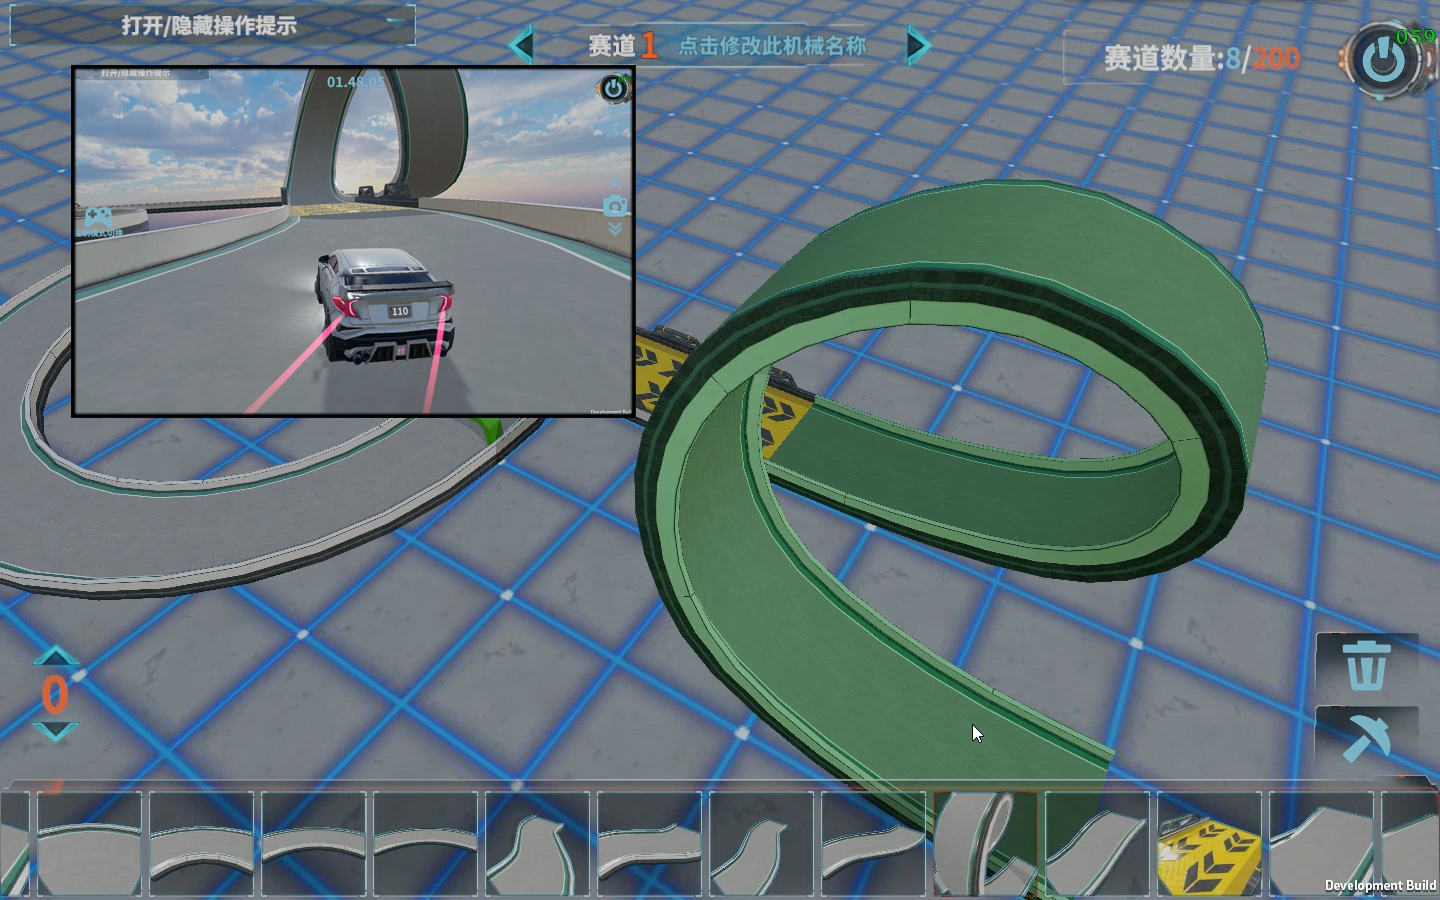Viewport: 1440px width, 900px height.
Task: Select the first curved track piece thumbnail
Action: tap(89, 843)
